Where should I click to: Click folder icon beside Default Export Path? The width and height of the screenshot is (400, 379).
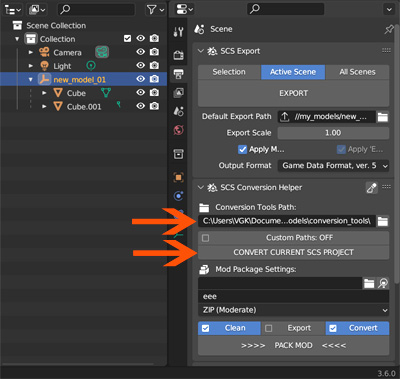[x=383, y=117]
